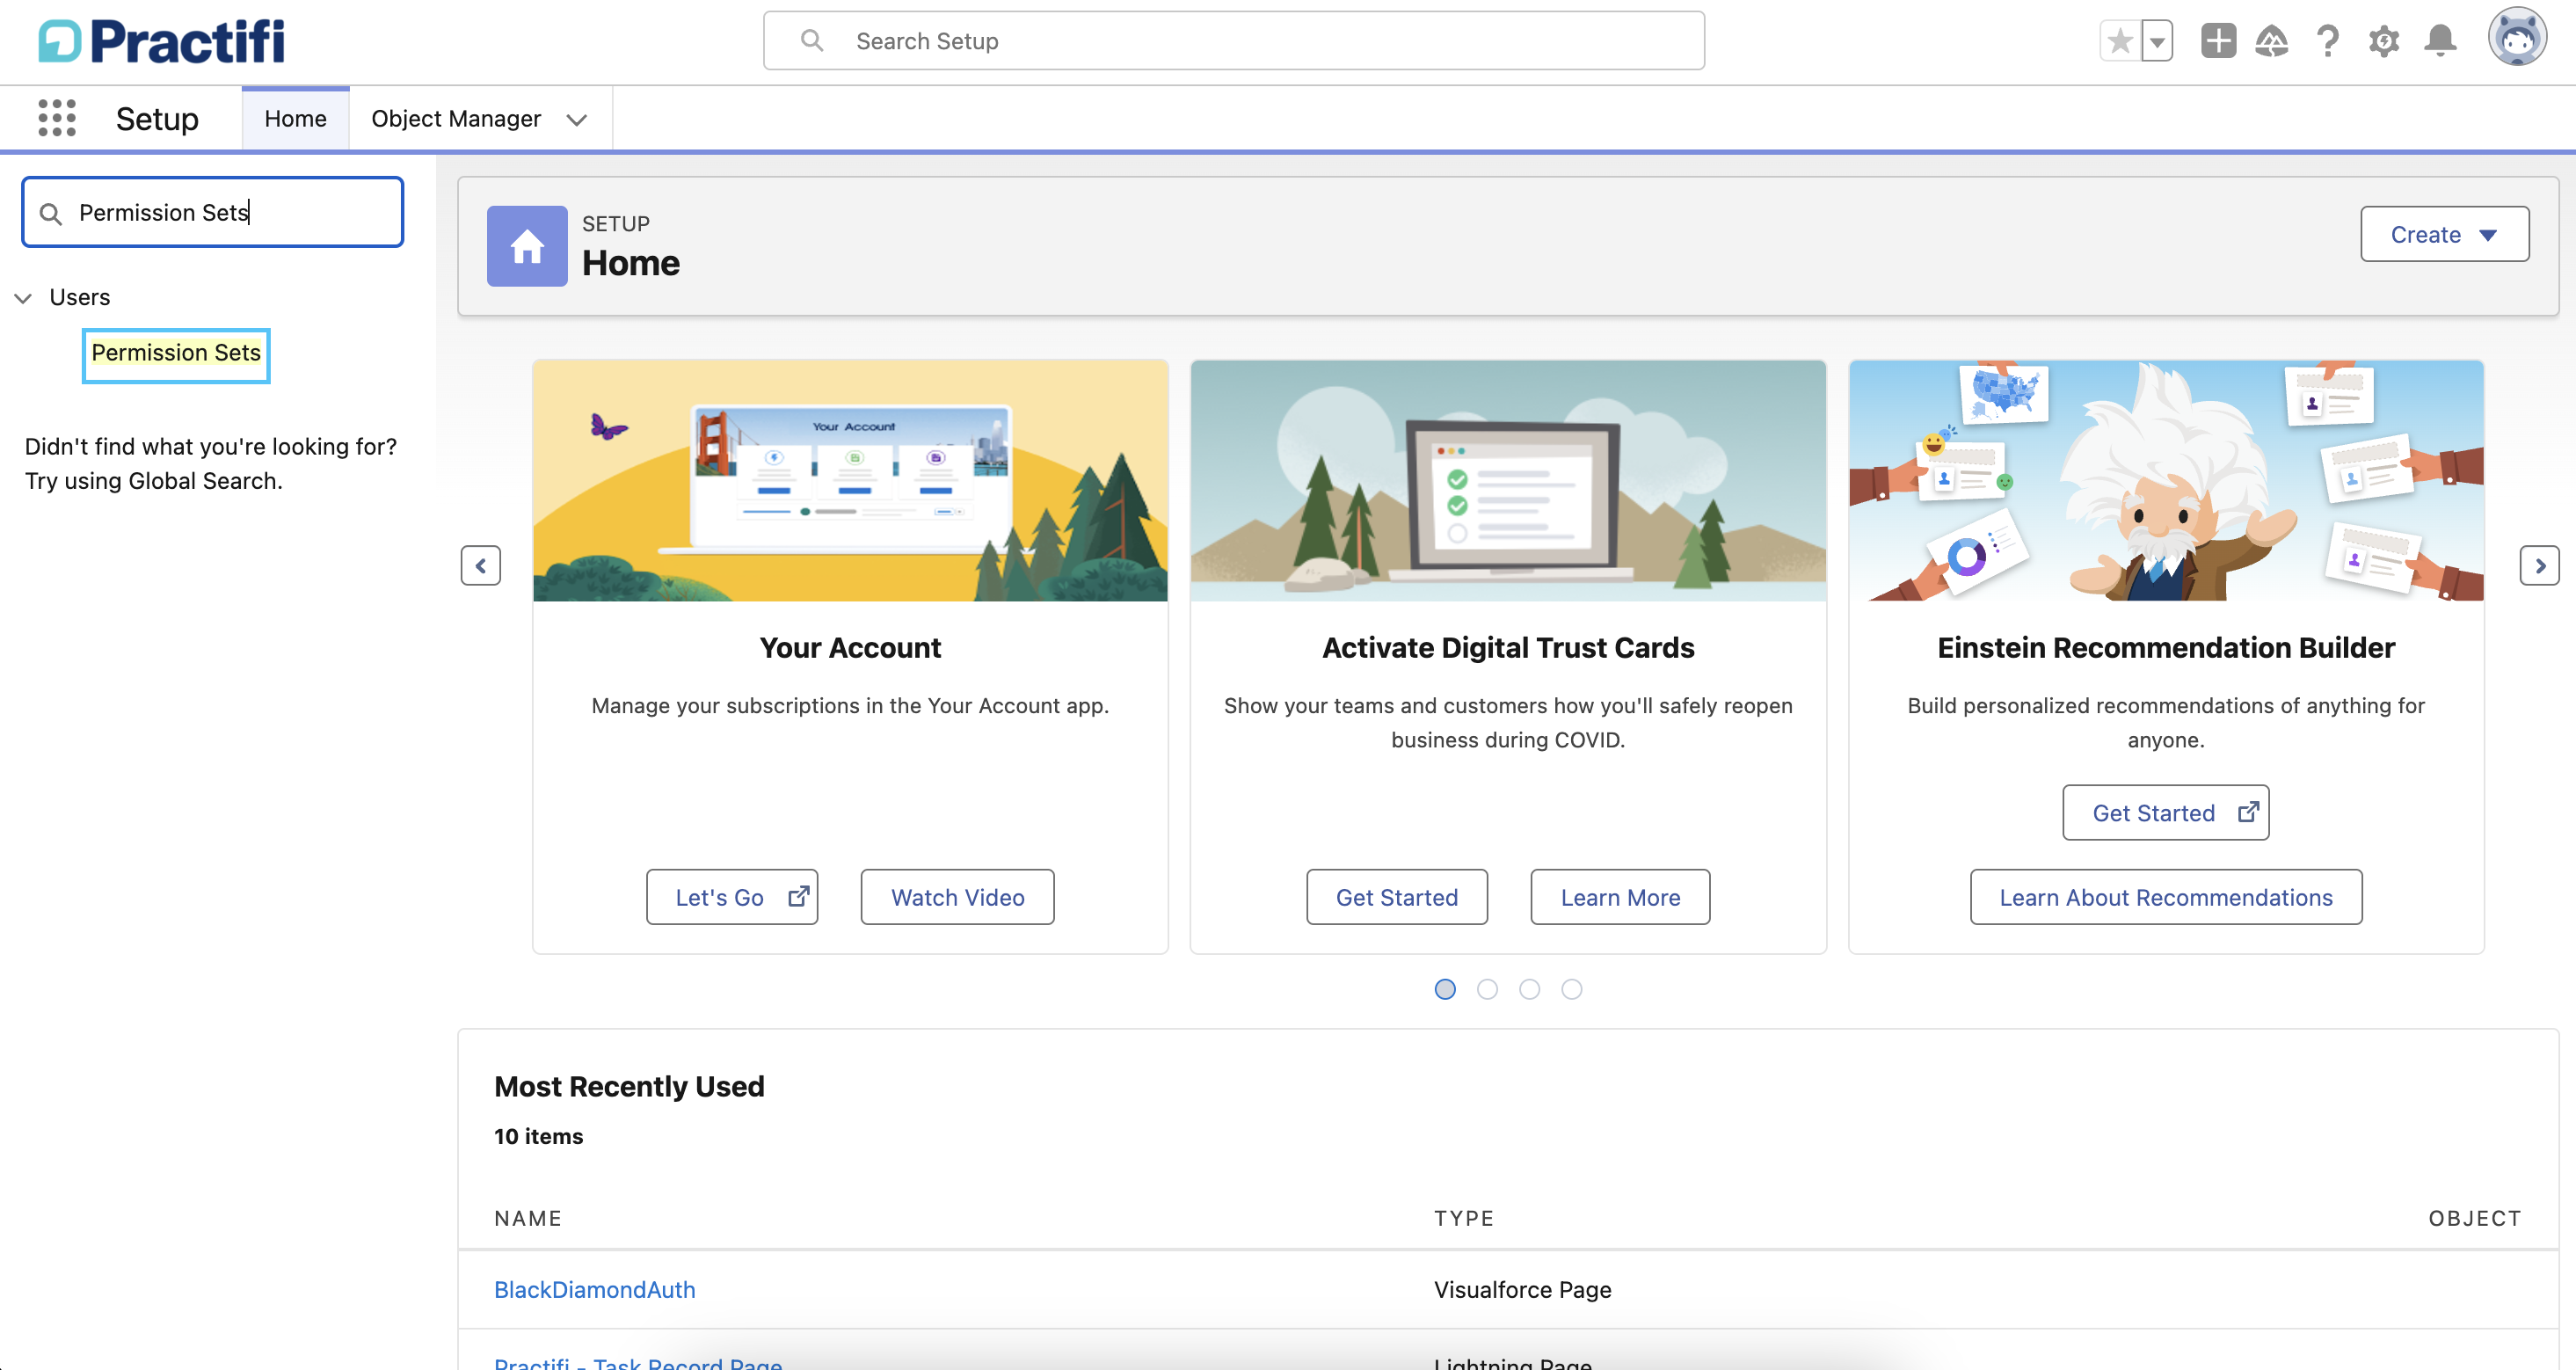Collapse the Users tree section
Image resolution: width=2576 pixels, height=1370 pixels.
point(23,298)
